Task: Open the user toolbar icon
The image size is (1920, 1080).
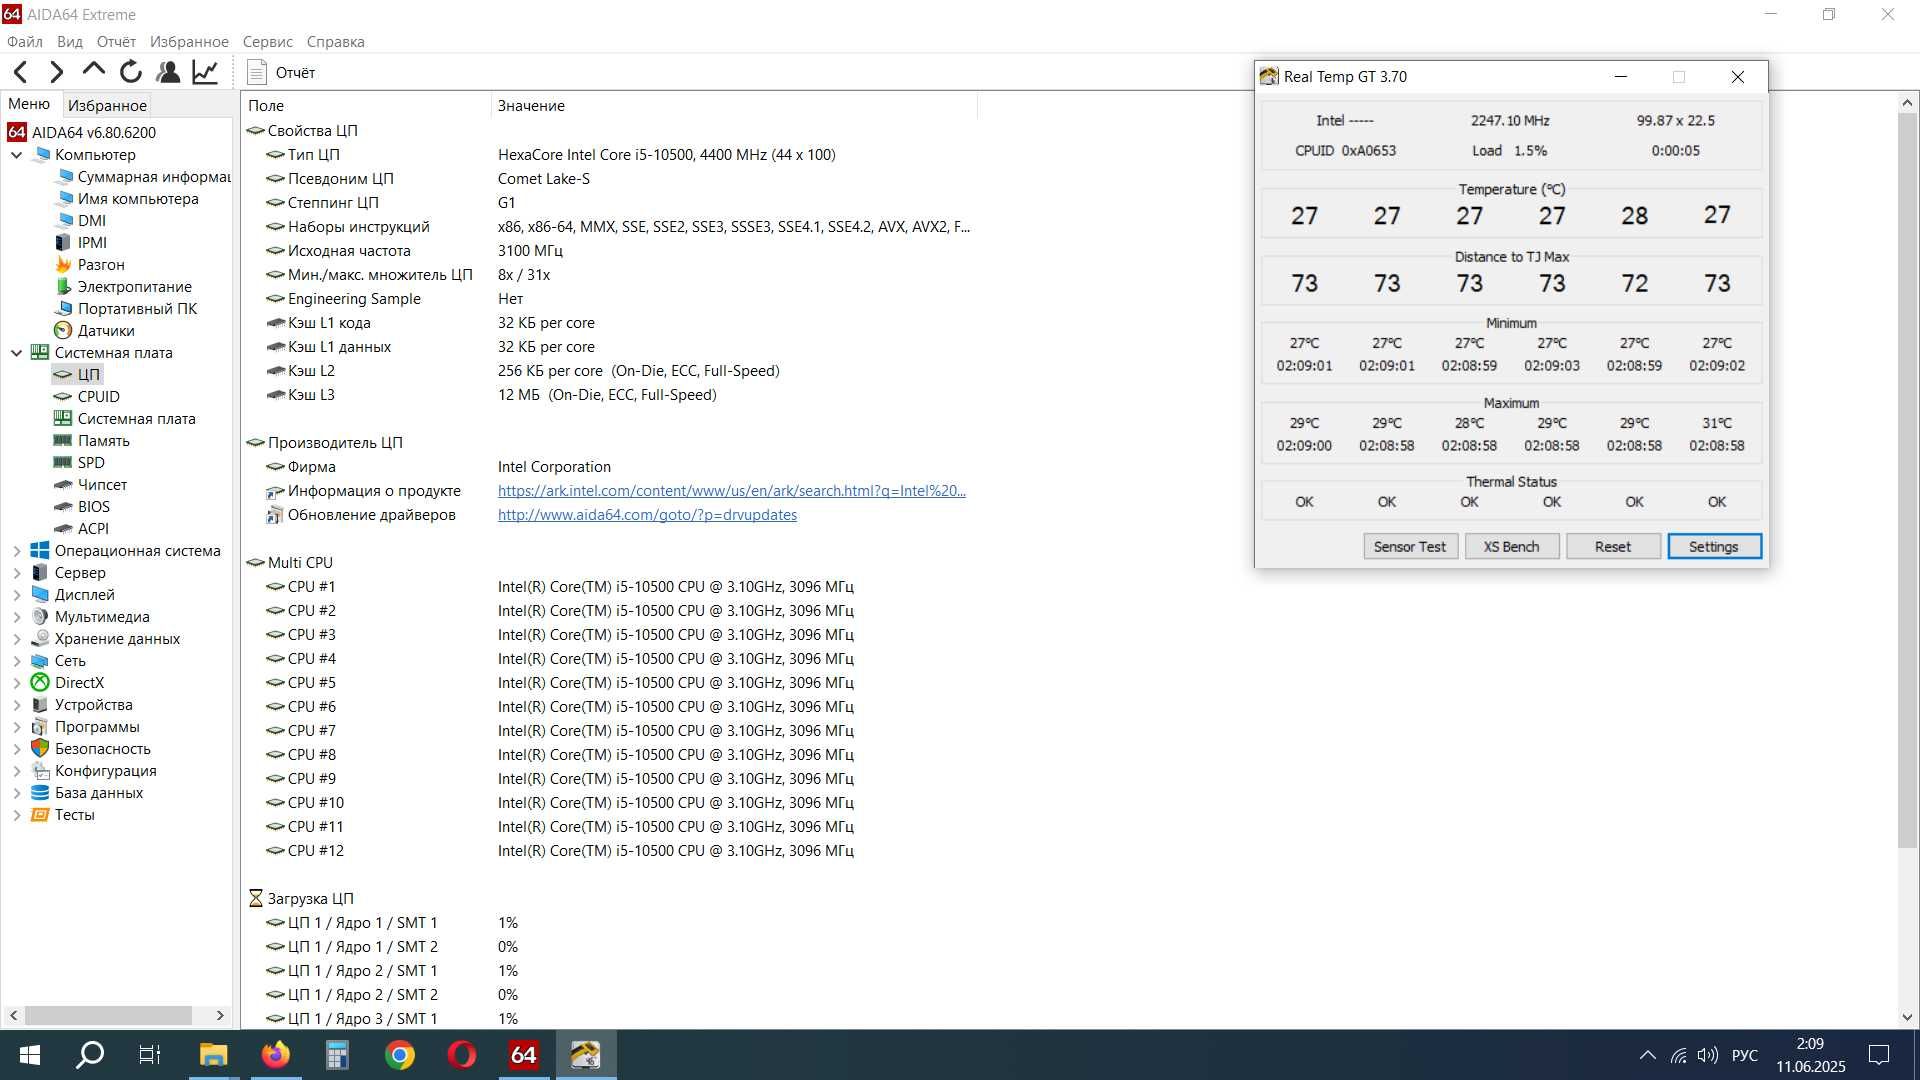Action: (x=168, y=72)
